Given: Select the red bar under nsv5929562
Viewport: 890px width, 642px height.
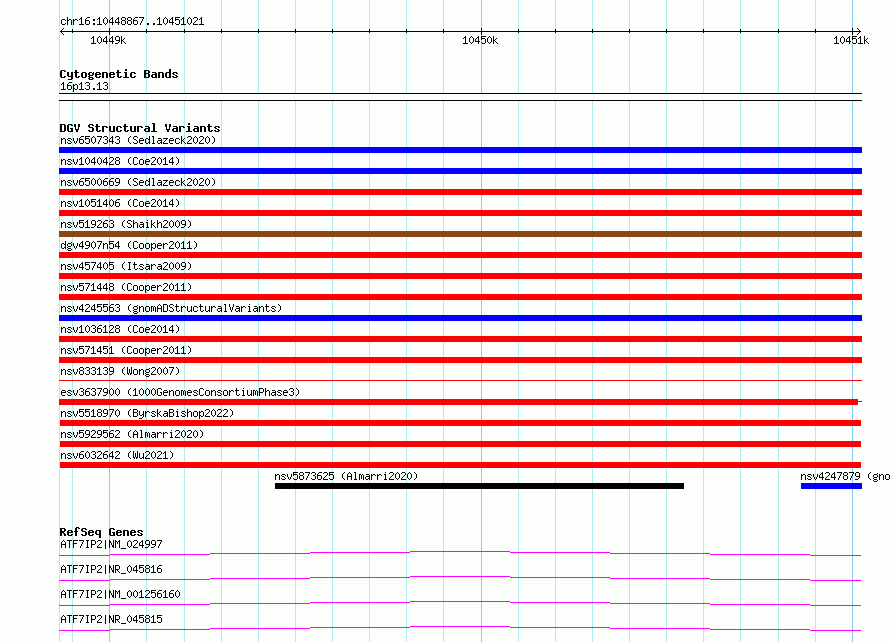Looking at the screenshot, I should click(x=460, y=444).
